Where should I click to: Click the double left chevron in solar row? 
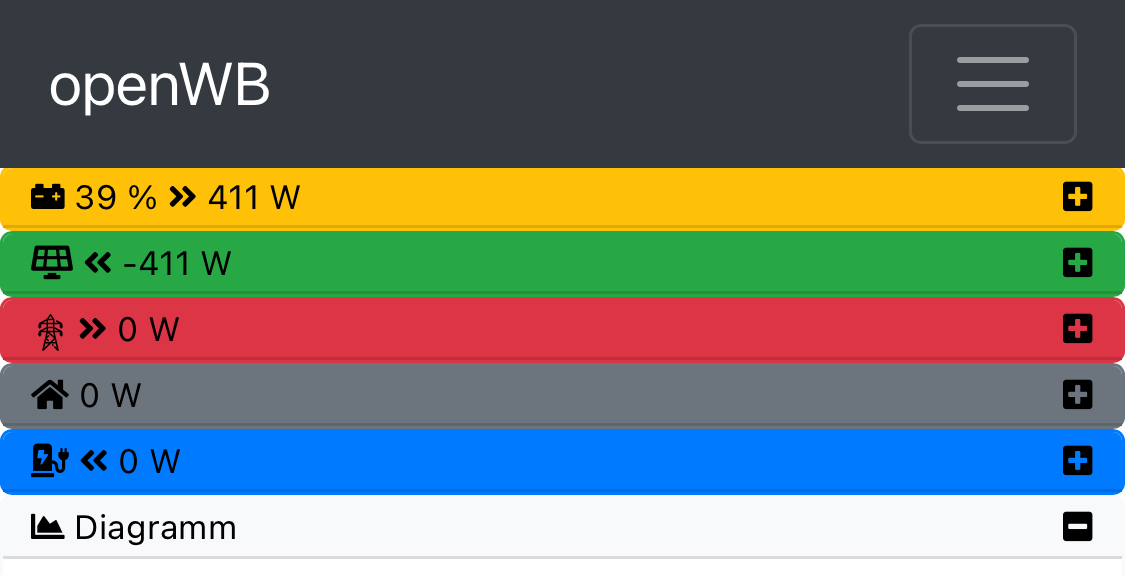coord(97,263)
